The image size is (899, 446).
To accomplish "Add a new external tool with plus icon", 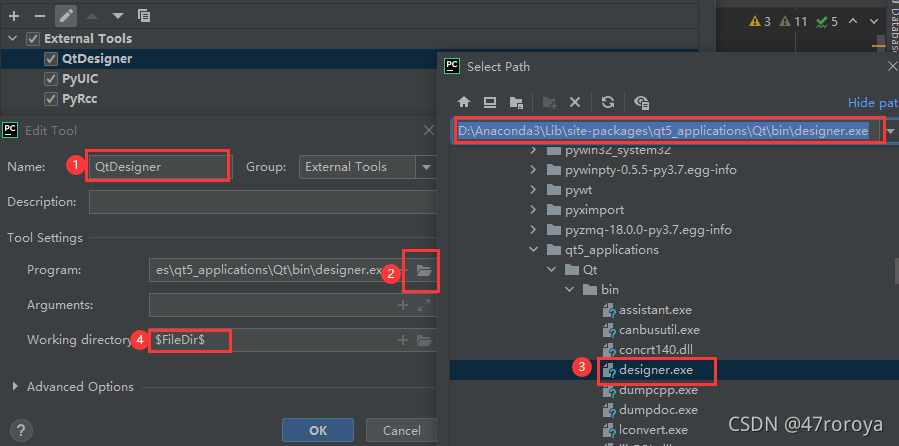I will [x=14, y=16].
